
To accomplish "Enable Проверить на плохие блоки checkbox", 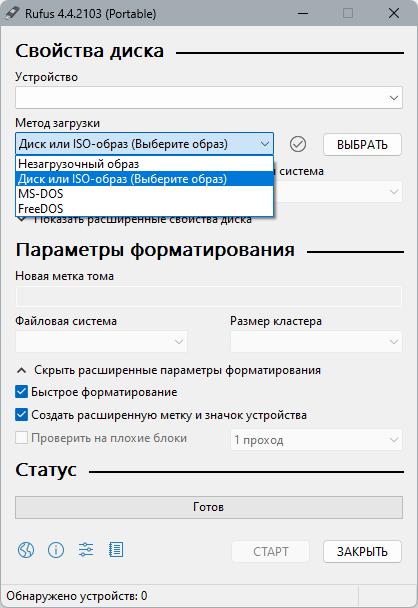I will pos(21,438).
